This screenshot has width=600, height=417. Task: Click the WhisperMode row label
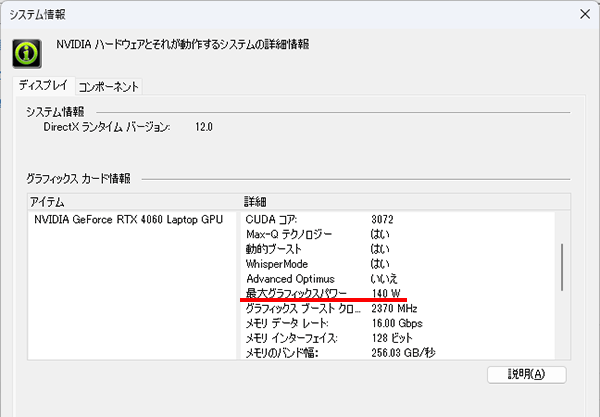click(x=277, y=264)
